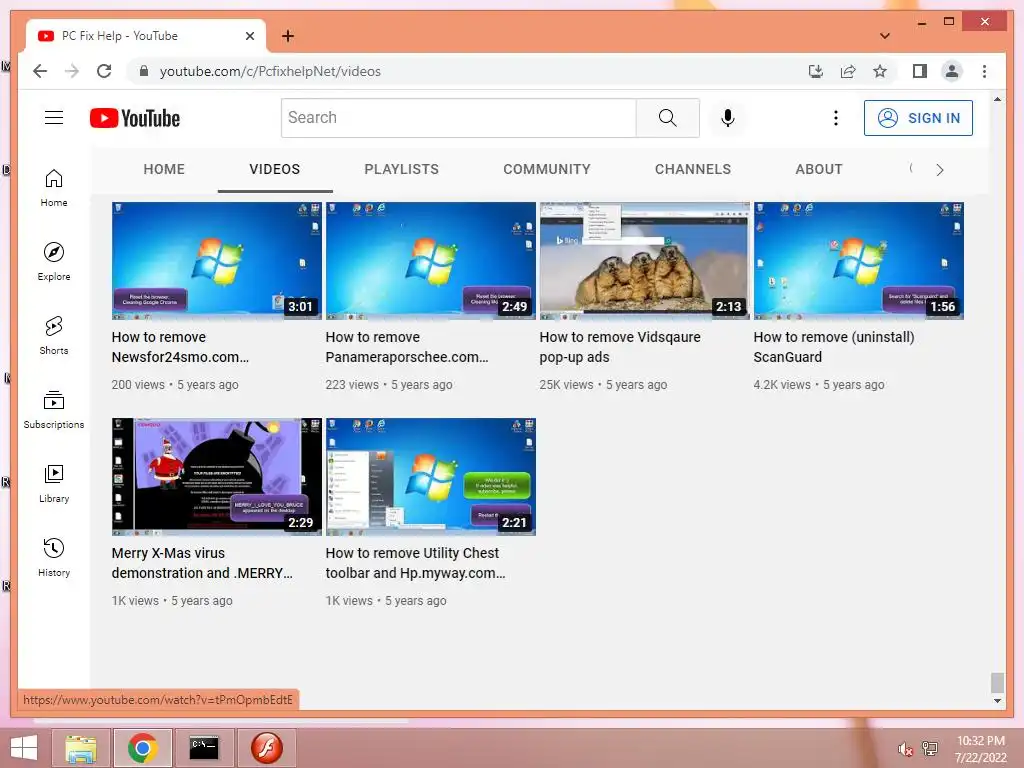The width and height of the screenshot is (1024, 768).
Task: Open Chrome three-dot menu
Action: pos(984,71)
